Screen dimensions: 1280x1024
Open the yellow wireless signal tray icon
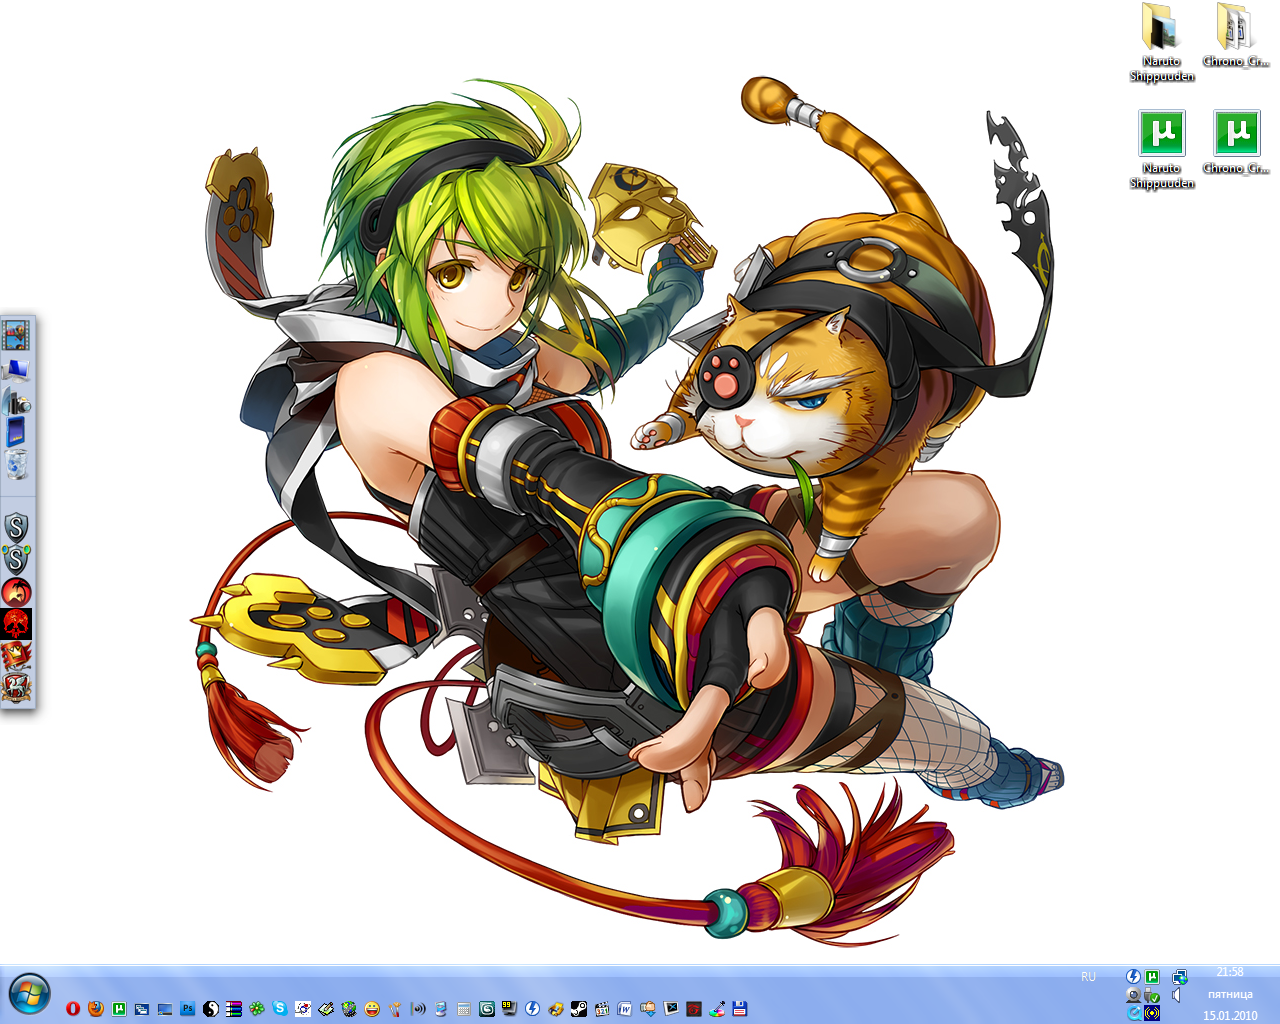1152,1013
